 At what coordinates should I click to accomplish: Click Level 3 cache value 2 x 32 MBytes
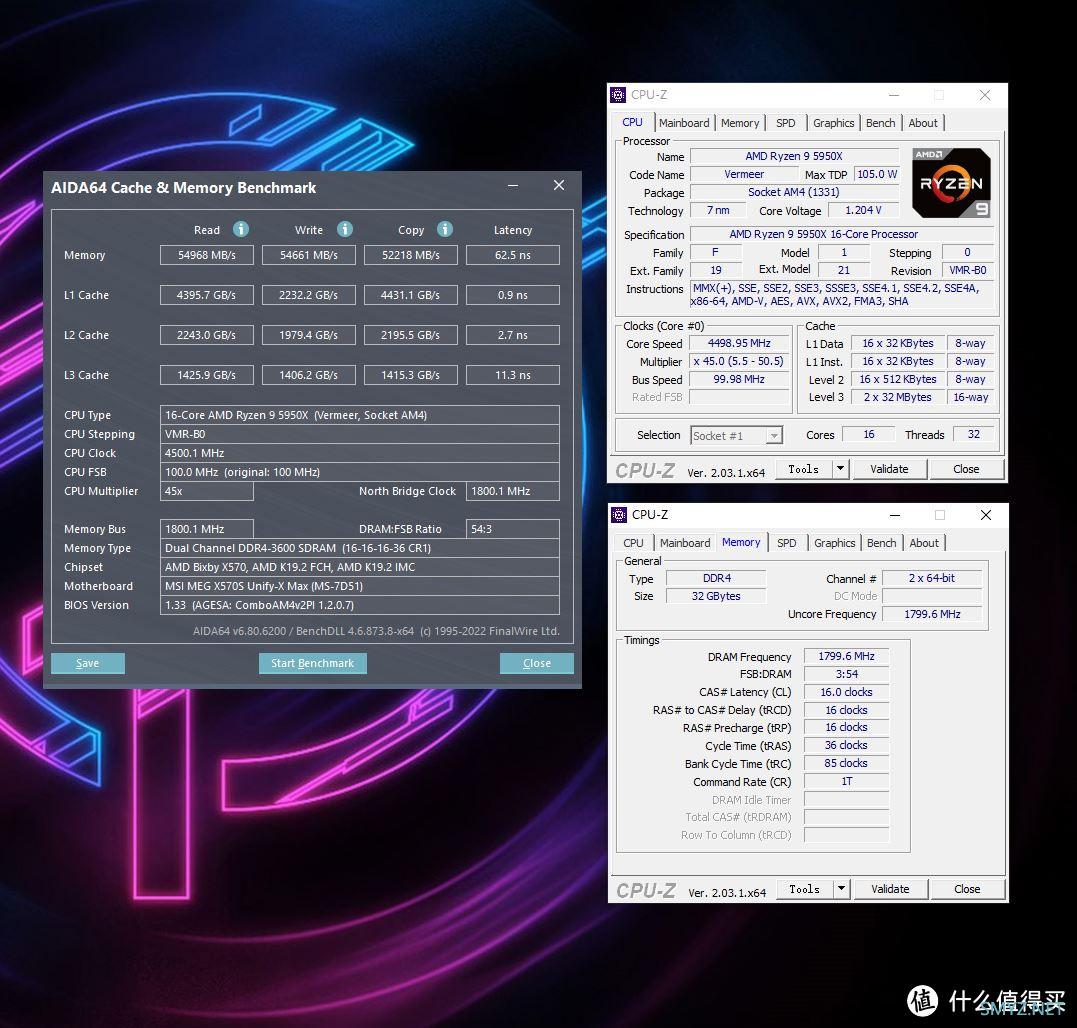point(898,397)
